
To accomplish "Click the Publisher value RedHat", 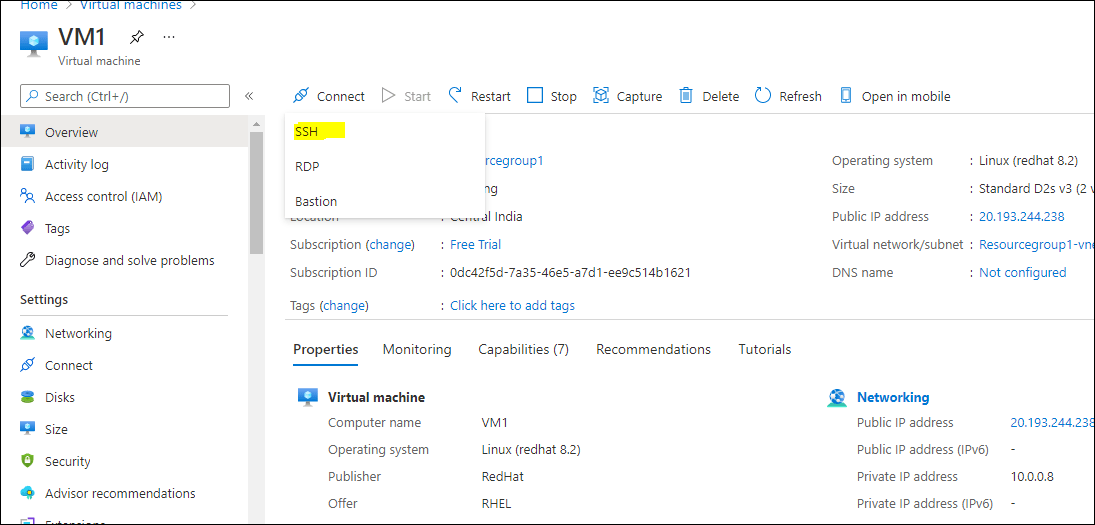I will 503,476.
